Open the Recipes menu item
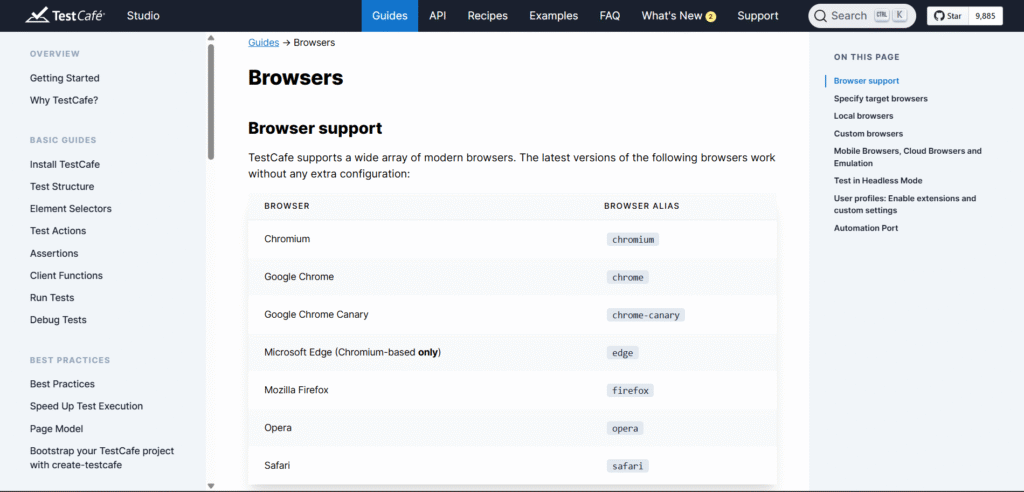Viewport: 1024px width, 492px height. [487, 16]
